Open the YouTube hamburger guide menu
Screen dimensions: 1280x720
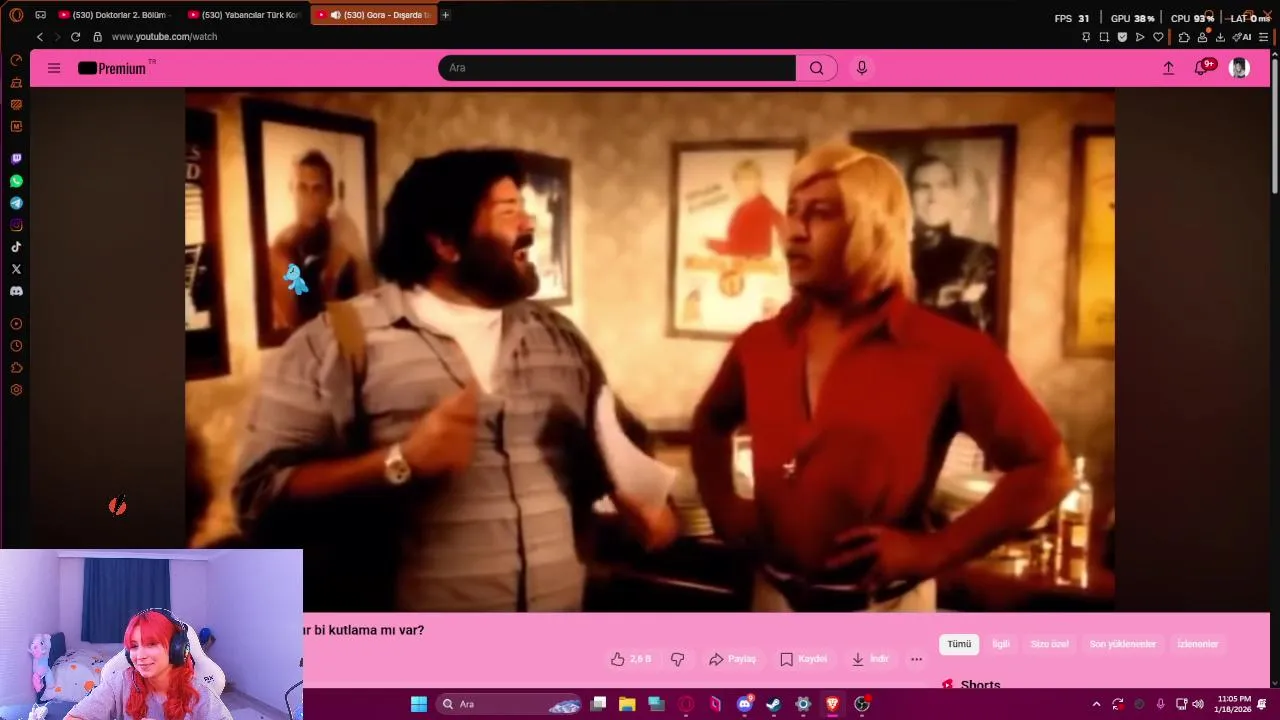pos(54,68)
